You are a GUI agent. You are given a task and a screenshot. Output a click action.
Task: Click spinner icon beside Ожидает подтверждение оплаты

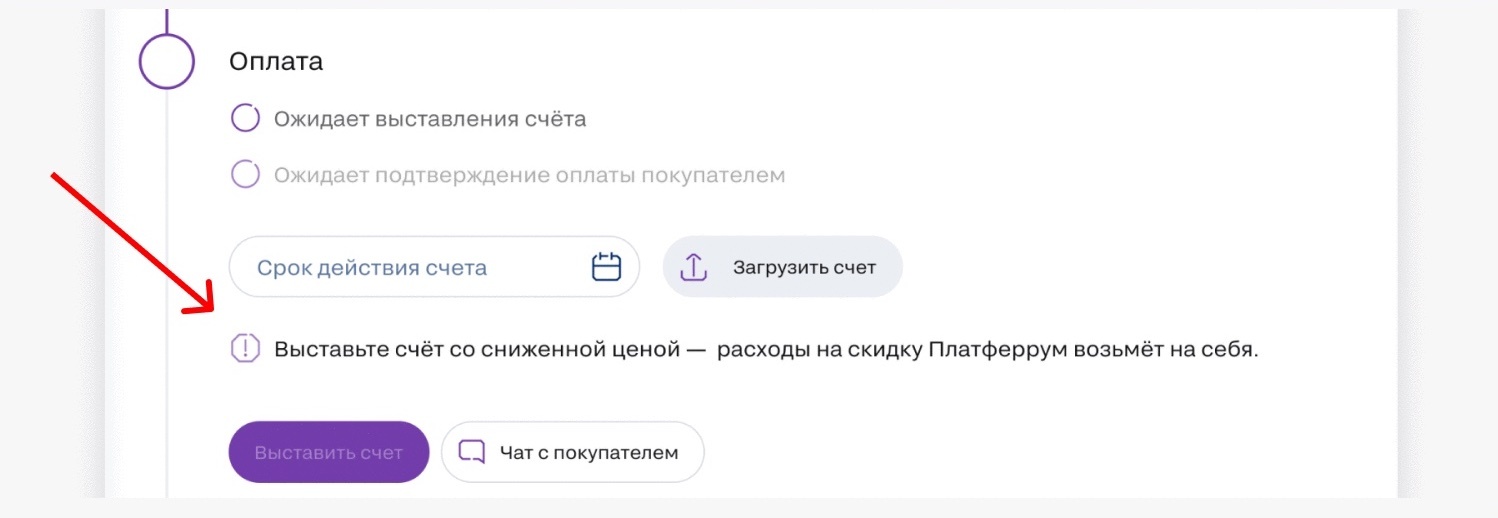[x=245, y=175]
